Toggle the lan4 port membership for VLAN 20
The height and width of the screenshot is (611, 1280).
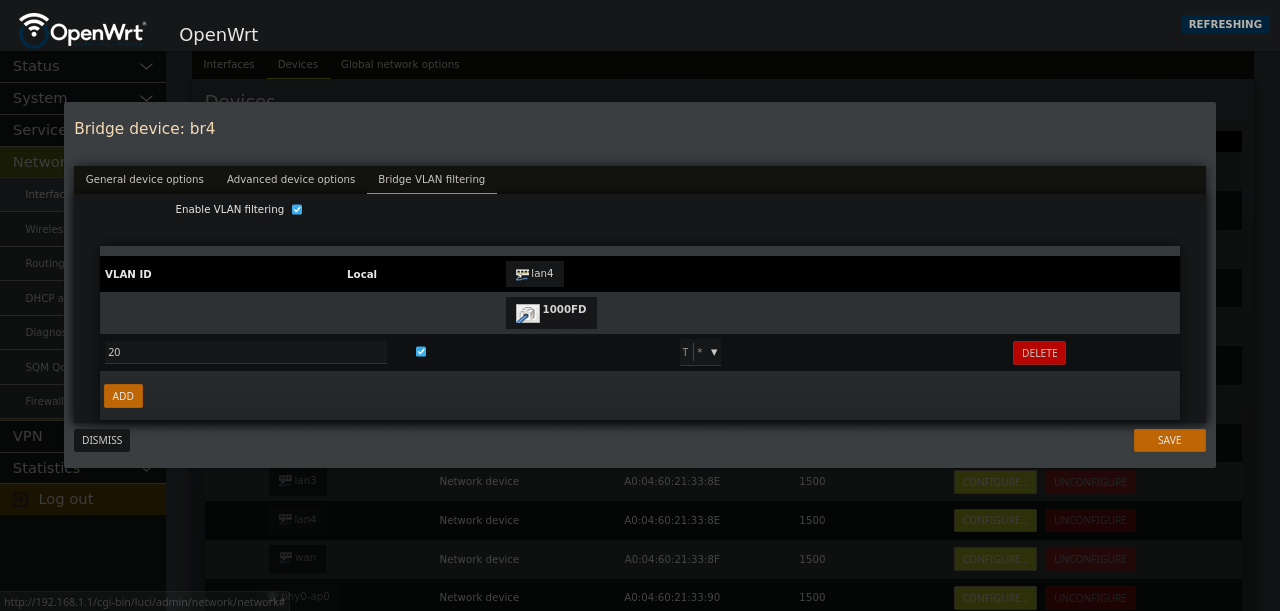point(684,352)
